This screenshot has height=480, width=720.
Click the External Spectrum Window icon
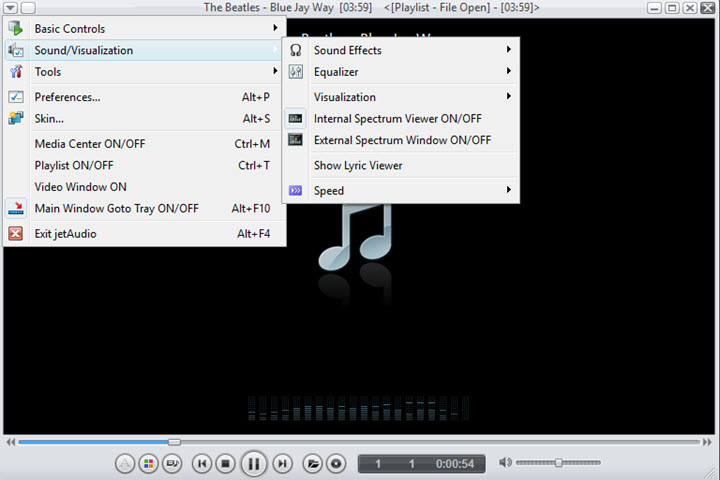(295, 140)
